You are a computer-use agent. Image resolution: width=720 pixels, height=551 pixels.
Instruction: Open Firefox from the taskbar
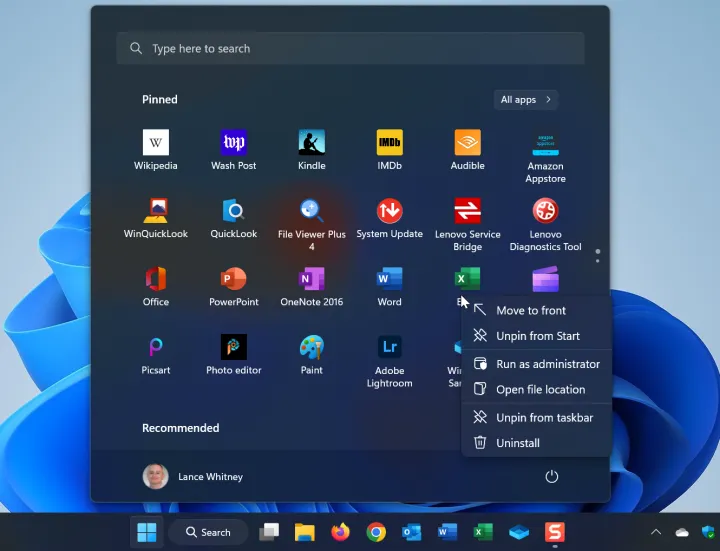point(340,532)
